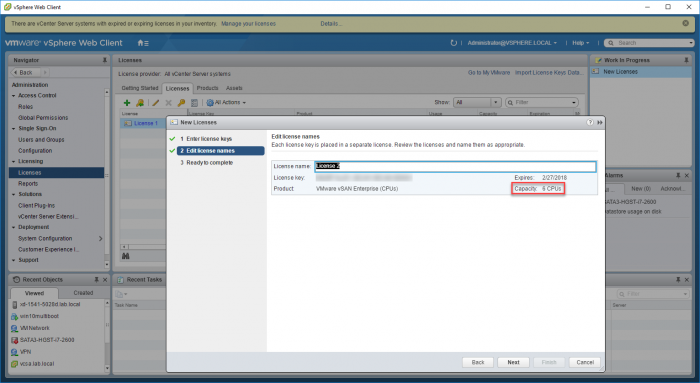
Task: Open Roles in the Navigator
Action: pyautogui.click(x=25, y=107)
